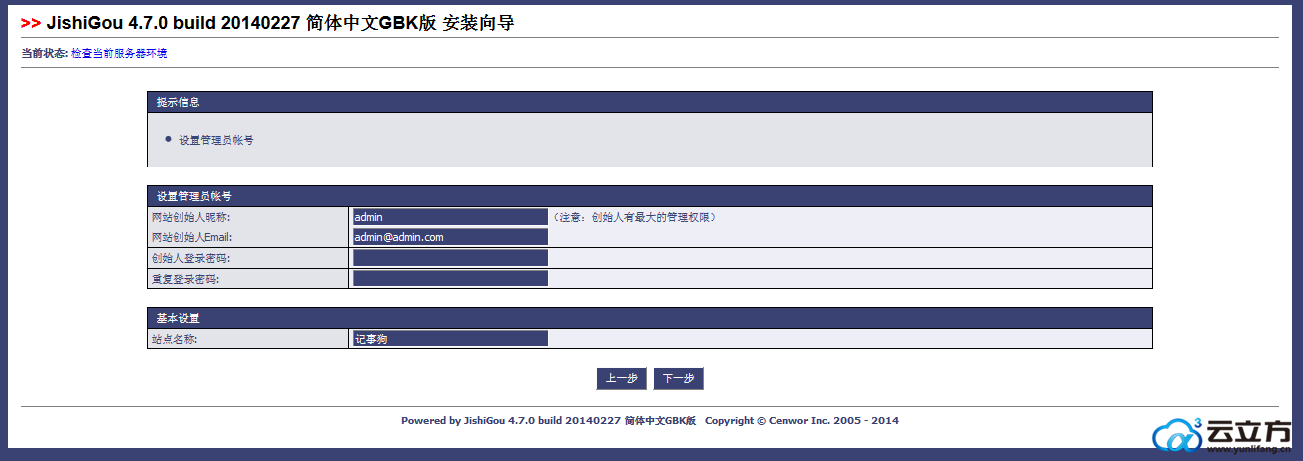The height and width of the screenshot is (461, 1303).
Task: Click the Powered by JishiGou footer text
Action: (x=548, y=420)
